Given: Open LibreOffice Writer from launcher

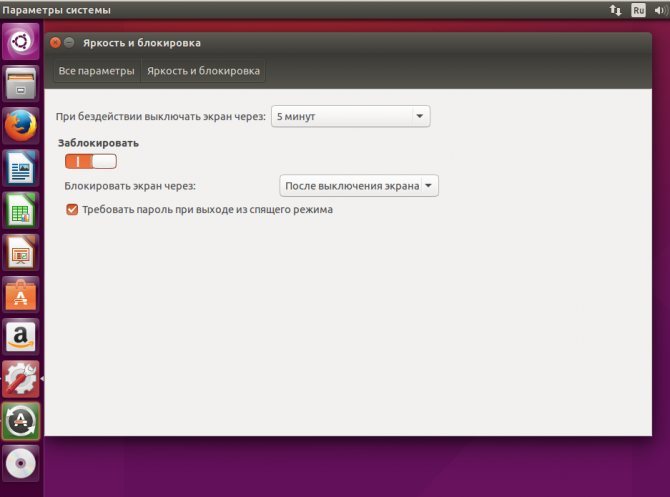Looking at the screenshot, I should tap(21, 168).
